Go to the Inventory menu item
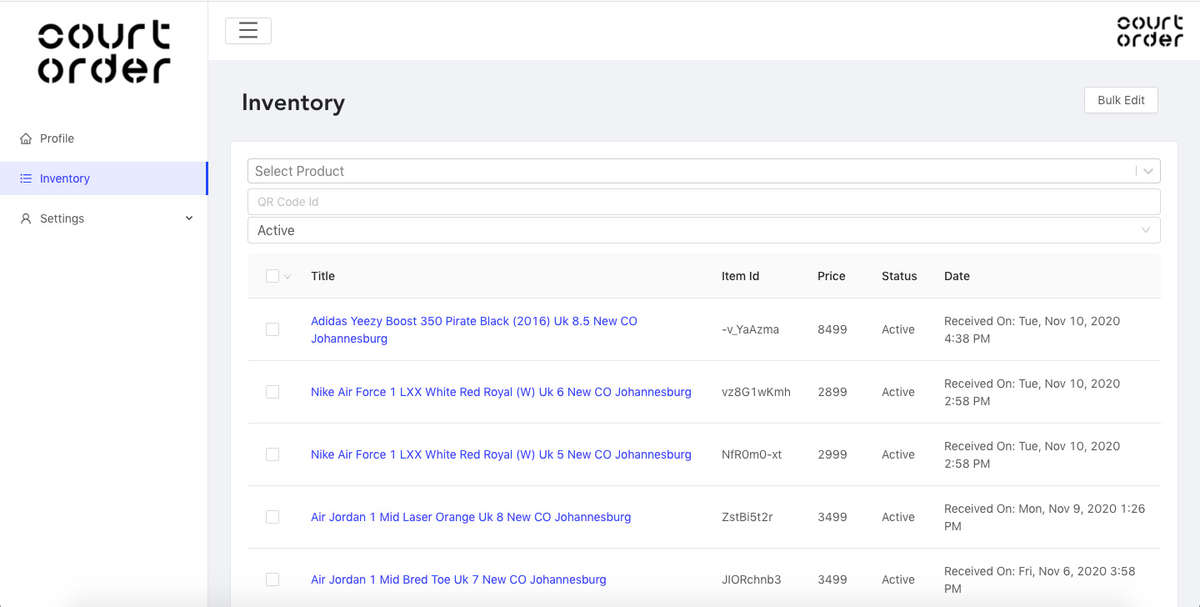This screenshot has width=1200, height=607. point(104,179)
